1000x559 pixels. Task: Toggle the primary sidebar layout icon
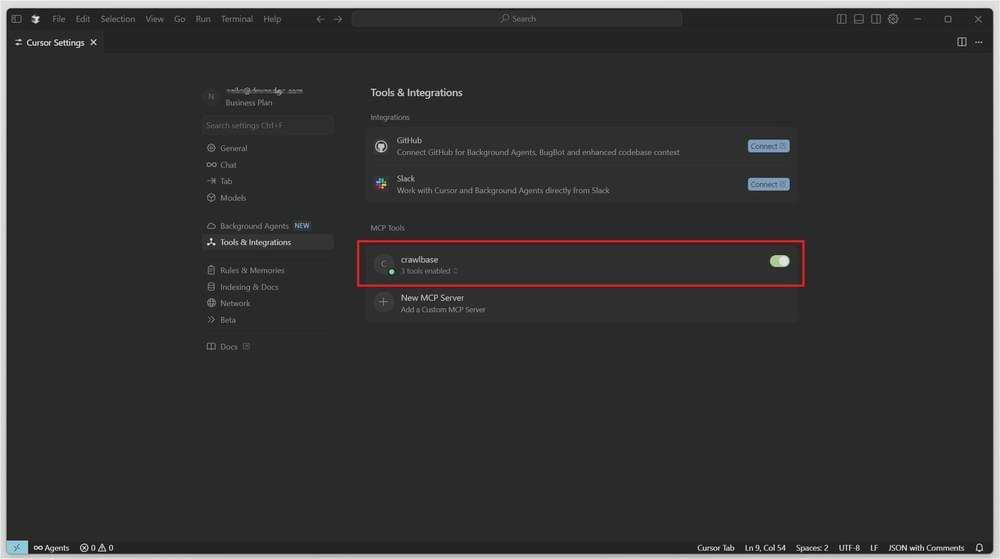pos(841,19)
